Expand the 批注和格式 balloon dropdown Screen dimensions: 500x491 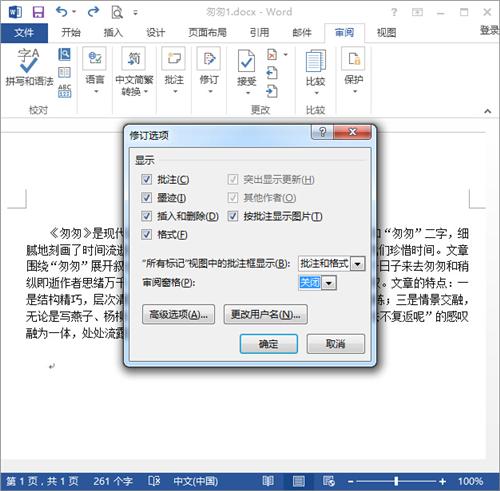358,264
